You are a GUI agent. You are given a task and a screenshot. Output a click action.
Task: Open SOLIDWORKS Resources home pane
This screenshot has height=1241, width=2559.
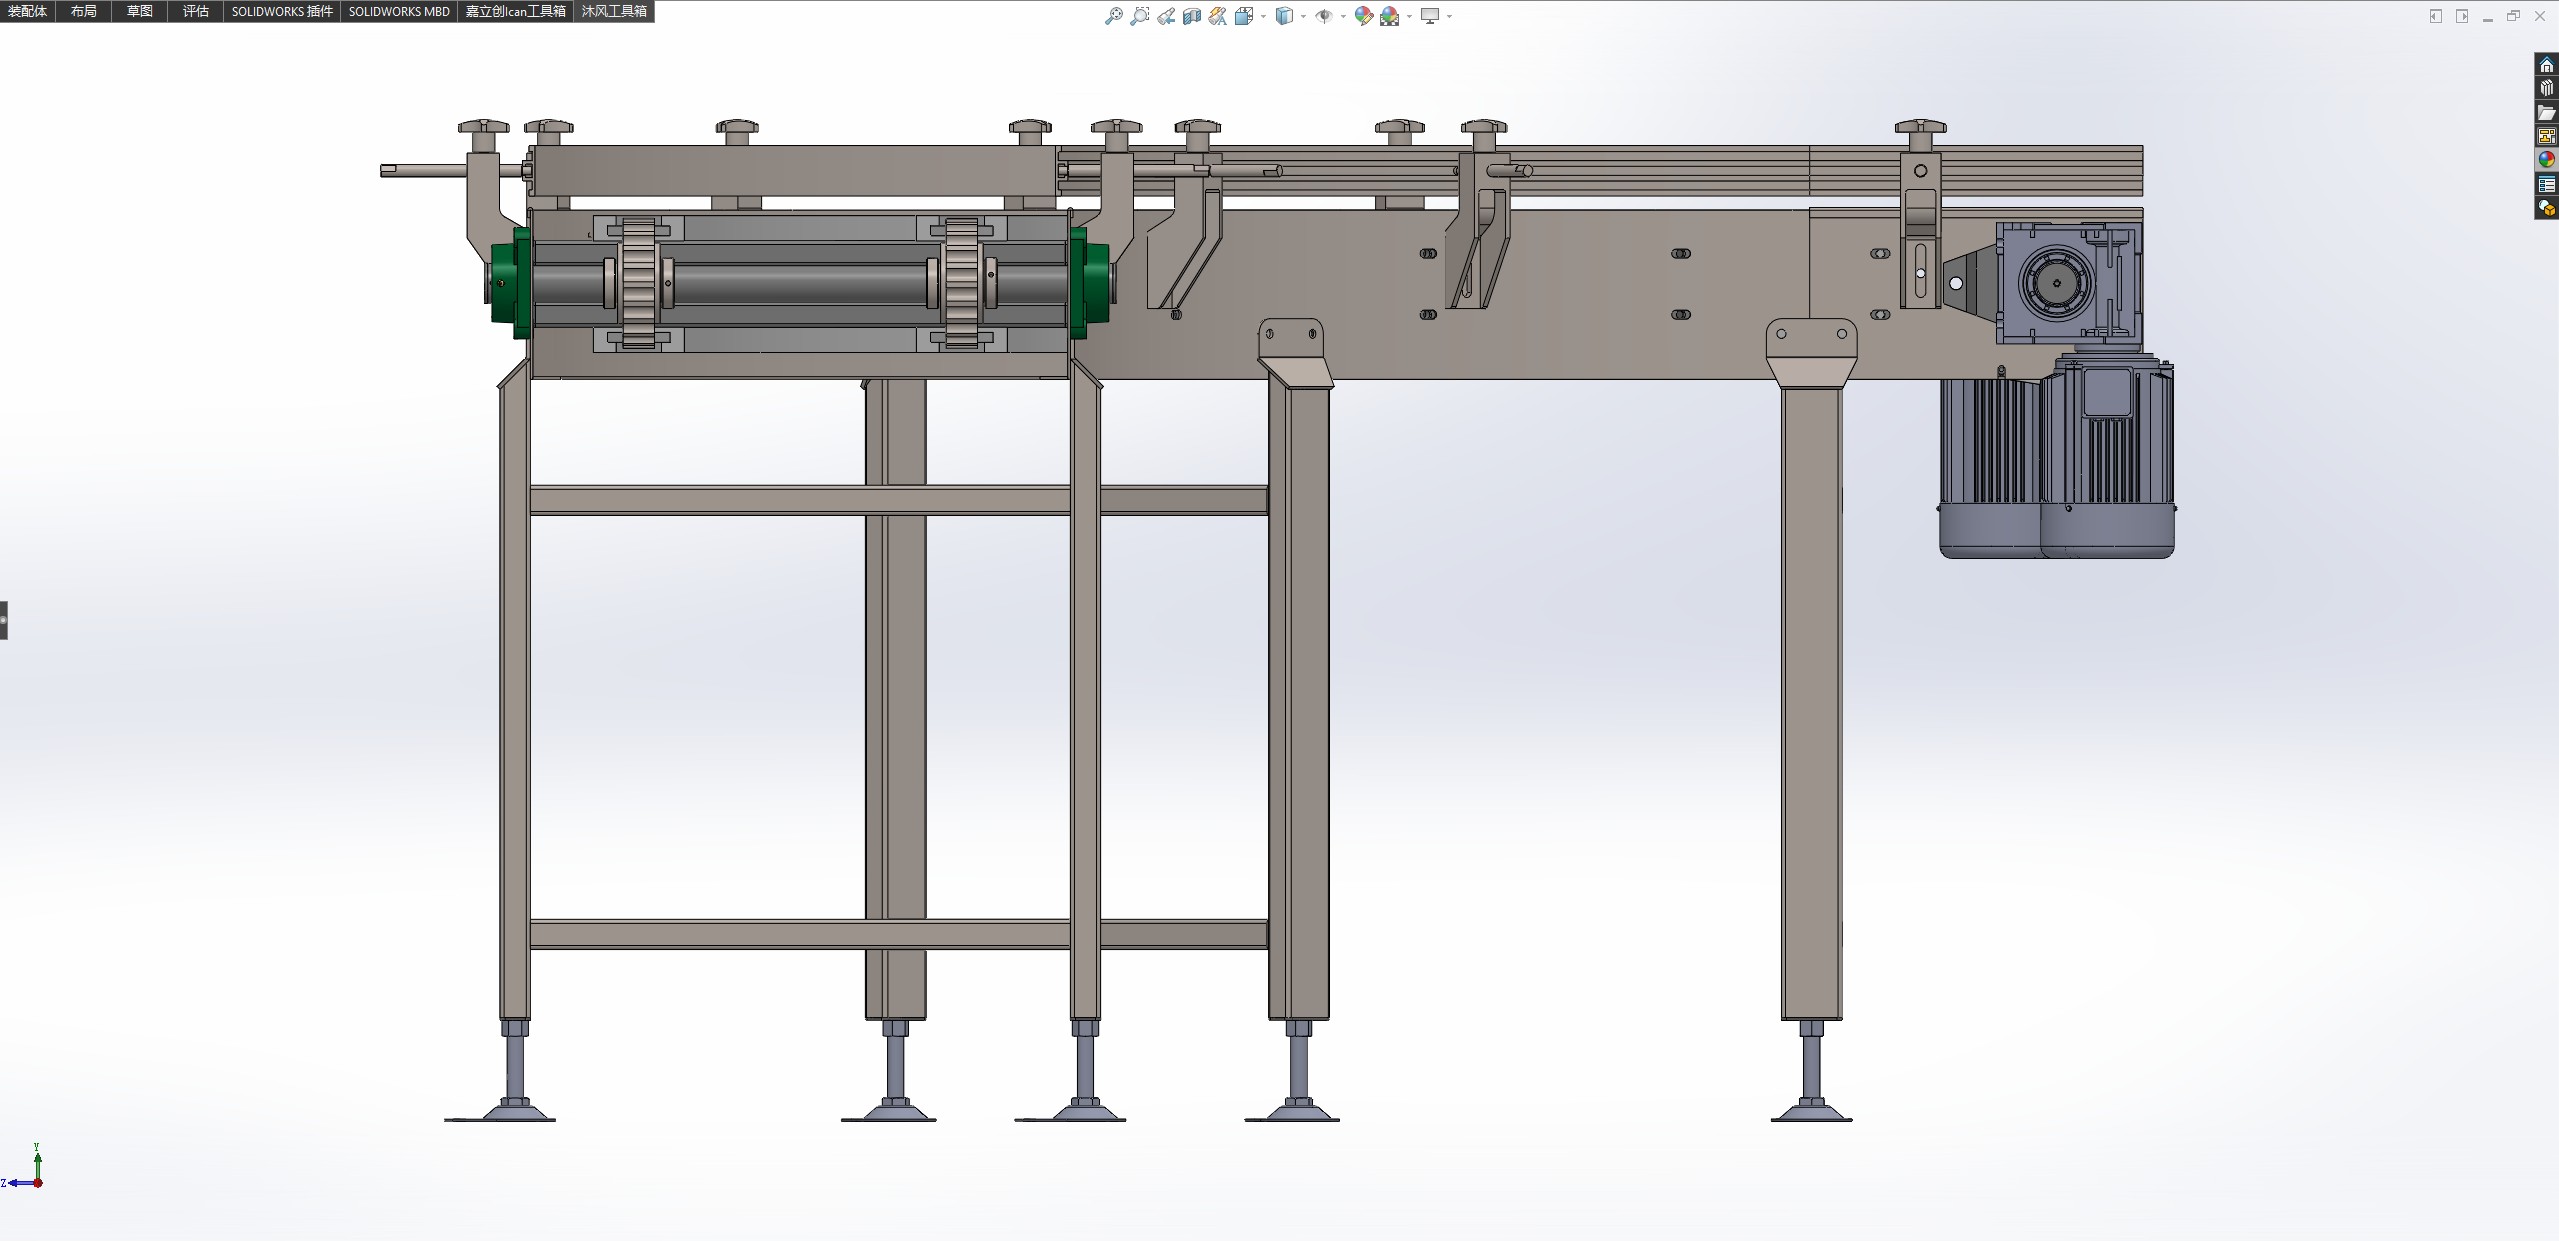[x=2546, y=65]
